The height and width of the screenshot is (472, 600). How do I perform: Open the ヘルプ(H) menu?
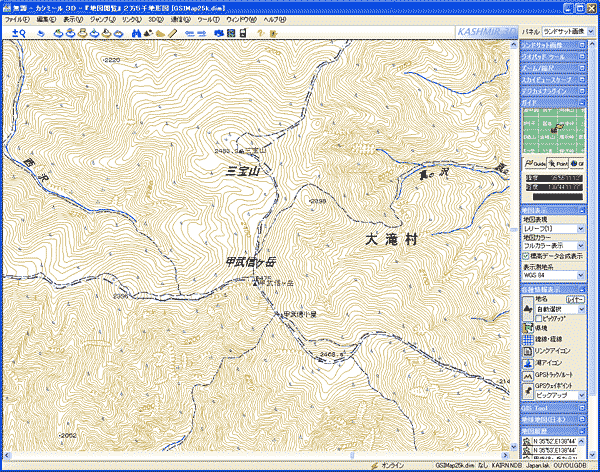274,20
